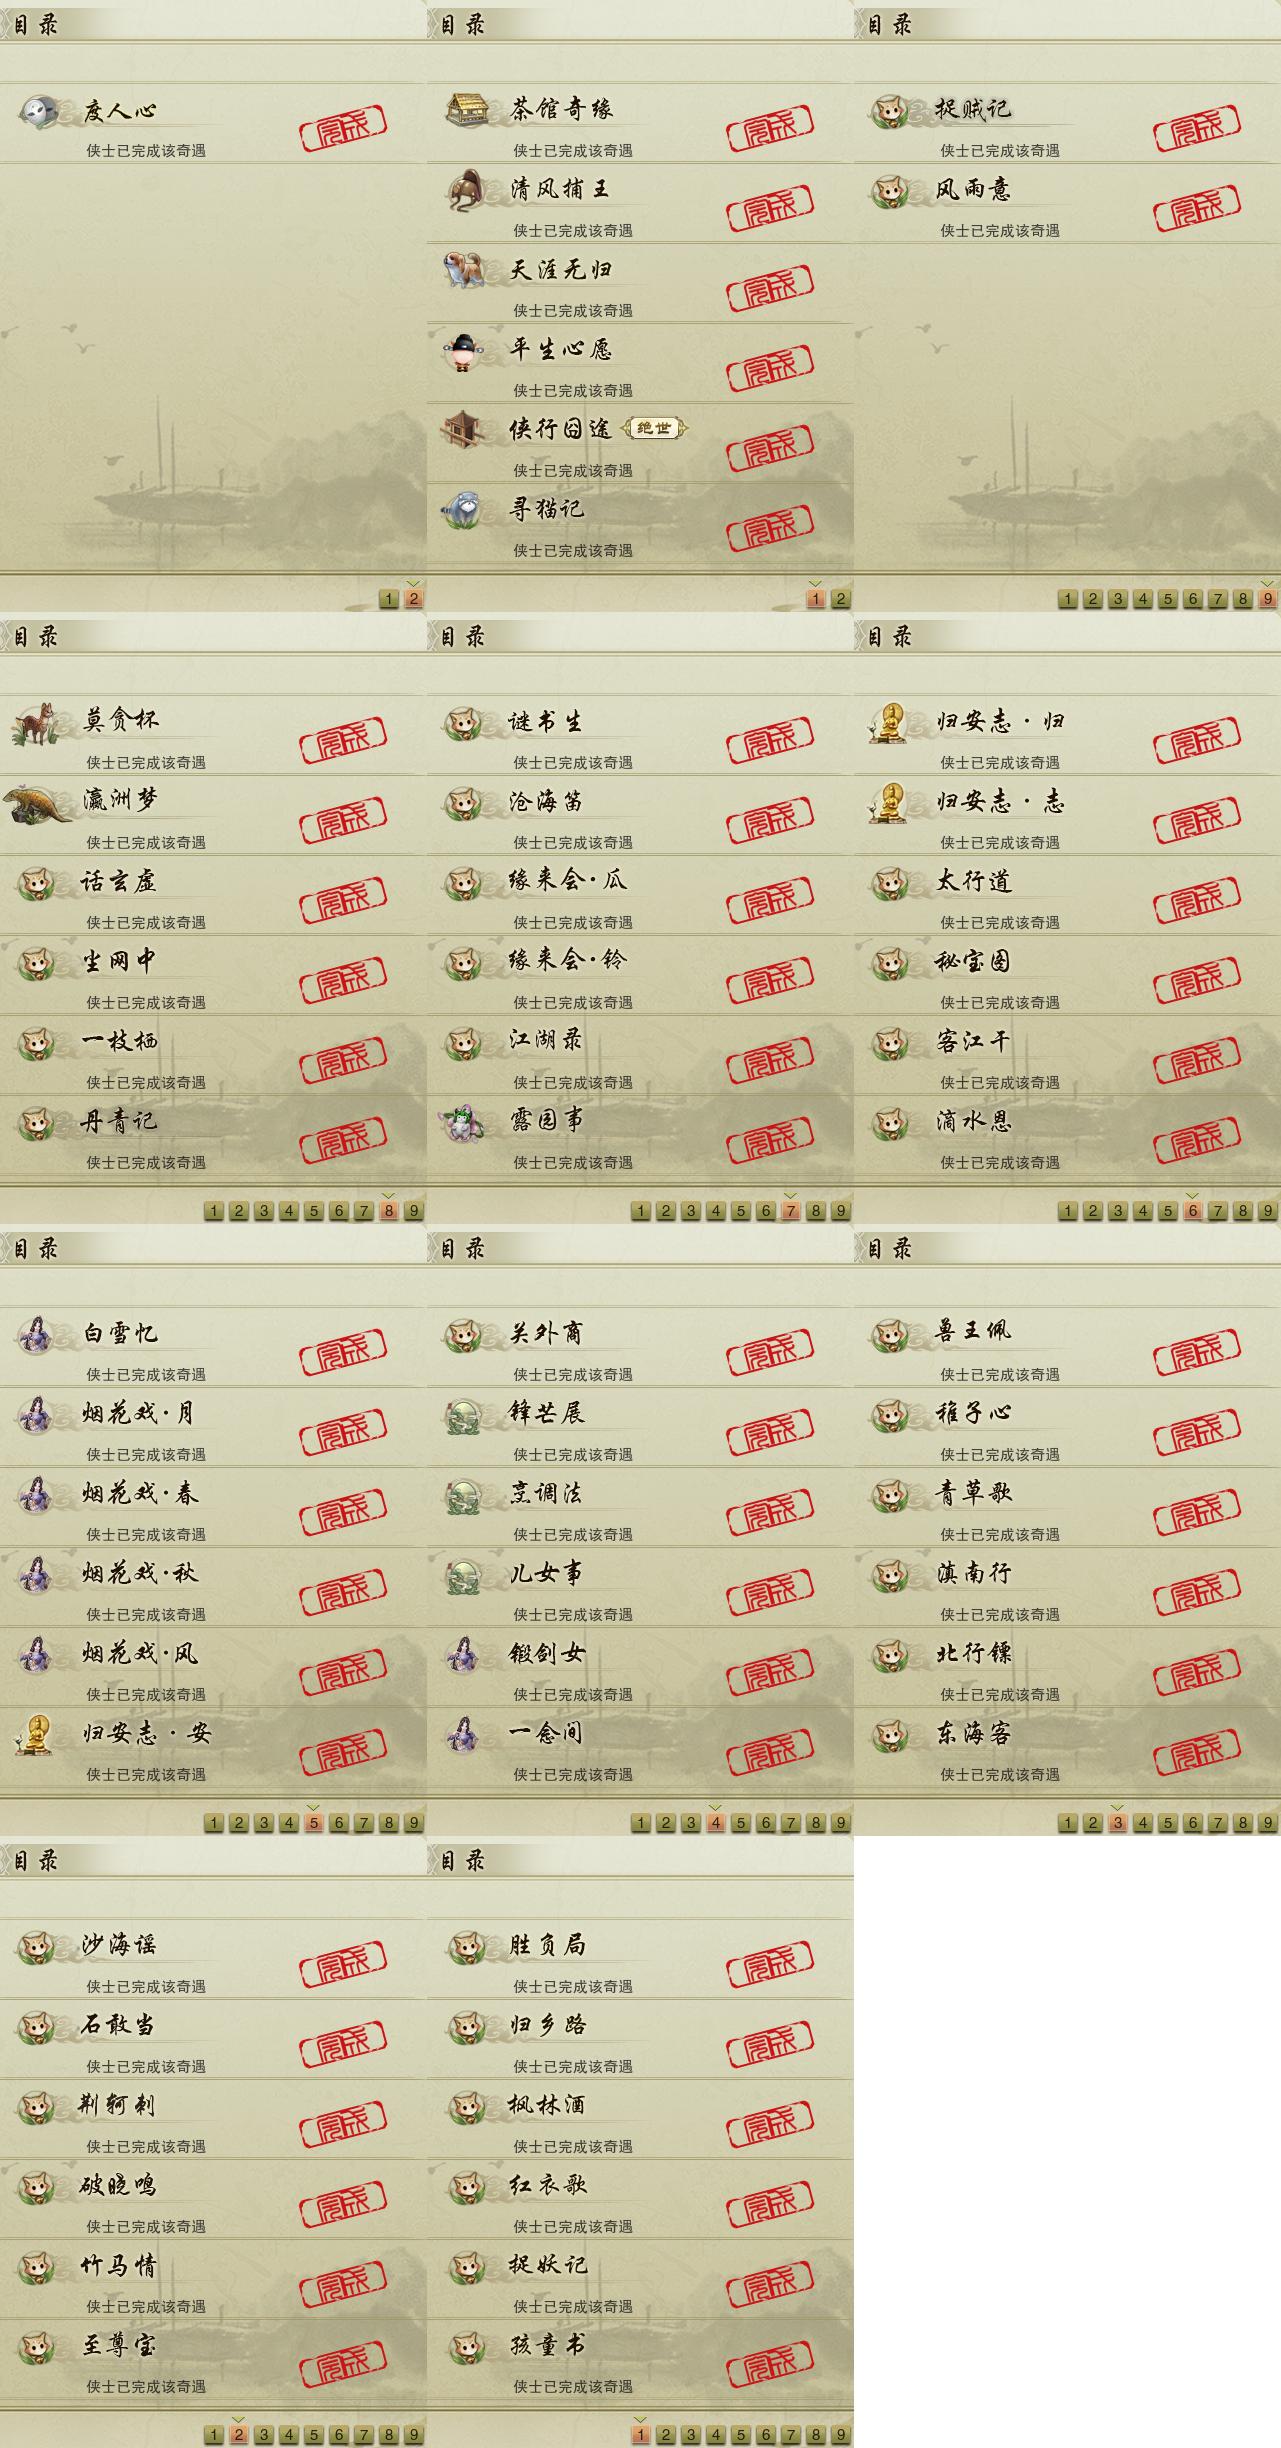The image size is (1281, 2448).
Task: Select the lizard icon next to 瀛洲梦
Action: [x=39, y=802]
